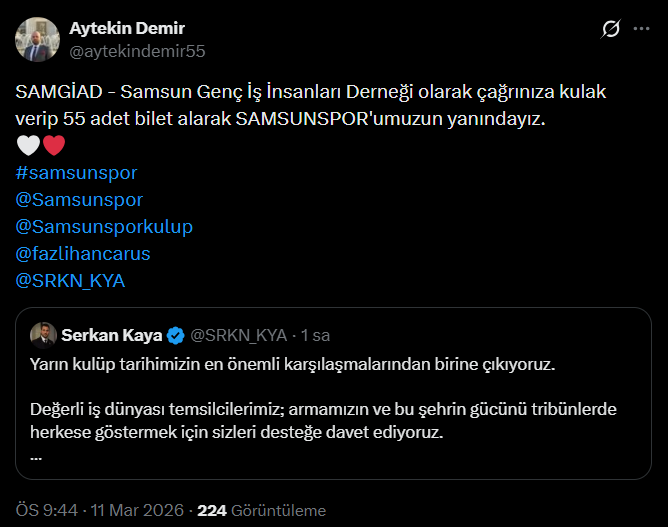
Task: Click Aytekin Demir's profile picture
Action: (36, 38)
